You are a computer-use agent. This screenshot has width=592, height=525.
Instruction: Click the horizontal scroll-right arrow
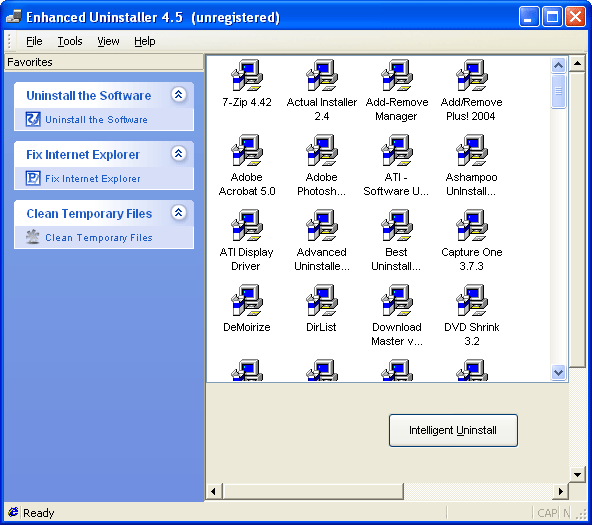tap(561, 491)
